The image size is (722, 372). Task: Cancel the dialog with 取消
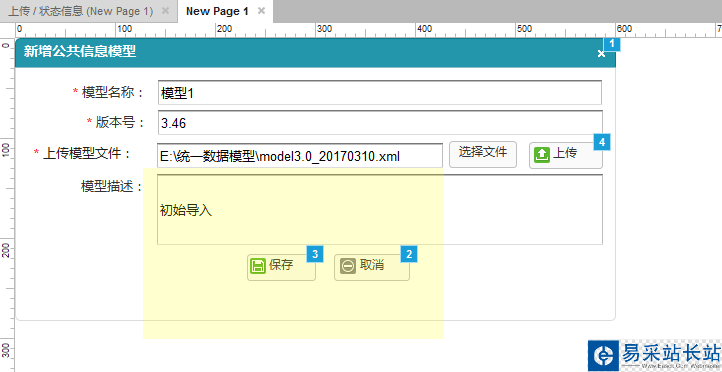pos(372,267)
